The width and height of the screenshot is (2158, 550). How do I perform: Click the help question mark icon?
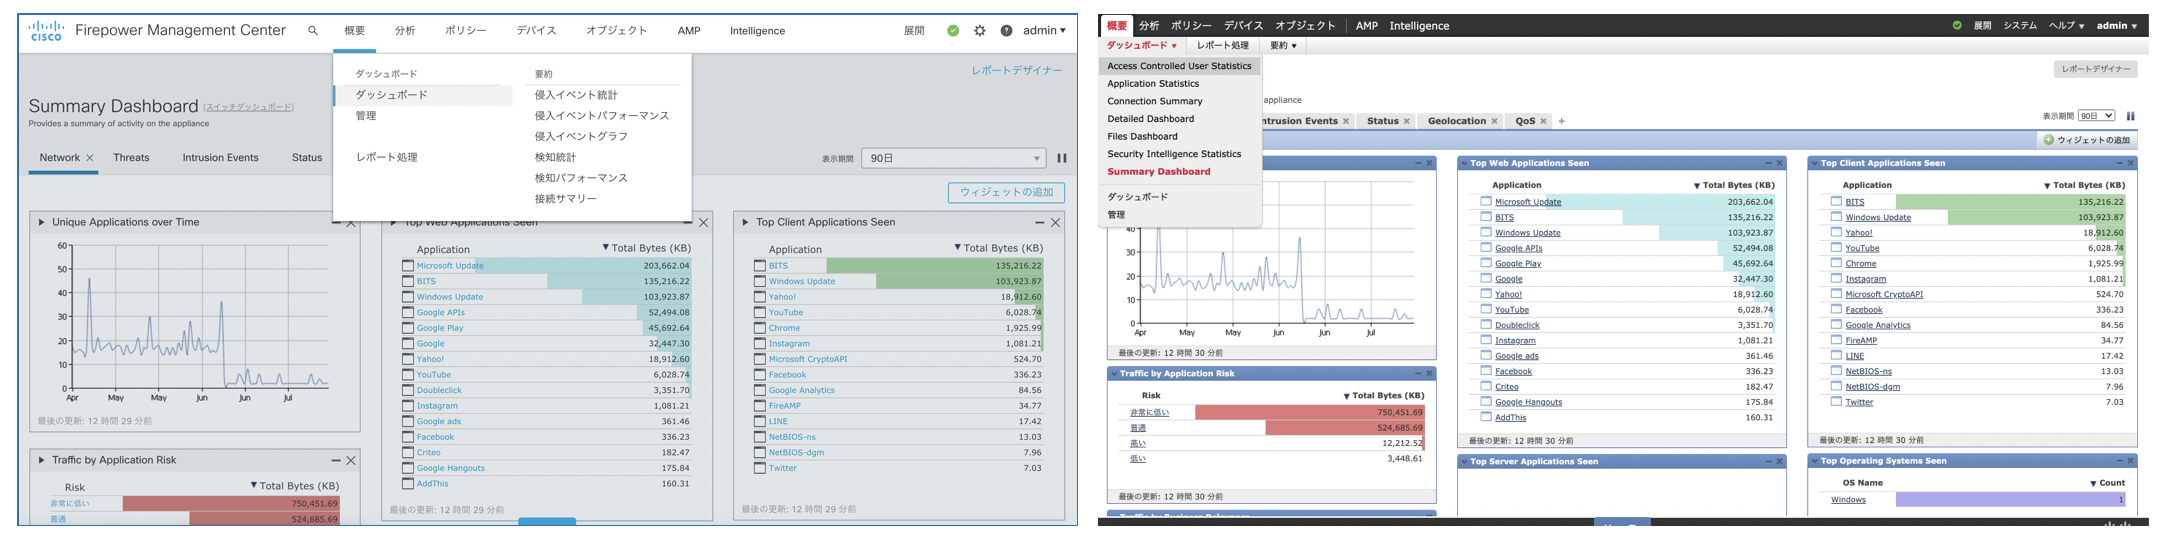[1006, 31]
